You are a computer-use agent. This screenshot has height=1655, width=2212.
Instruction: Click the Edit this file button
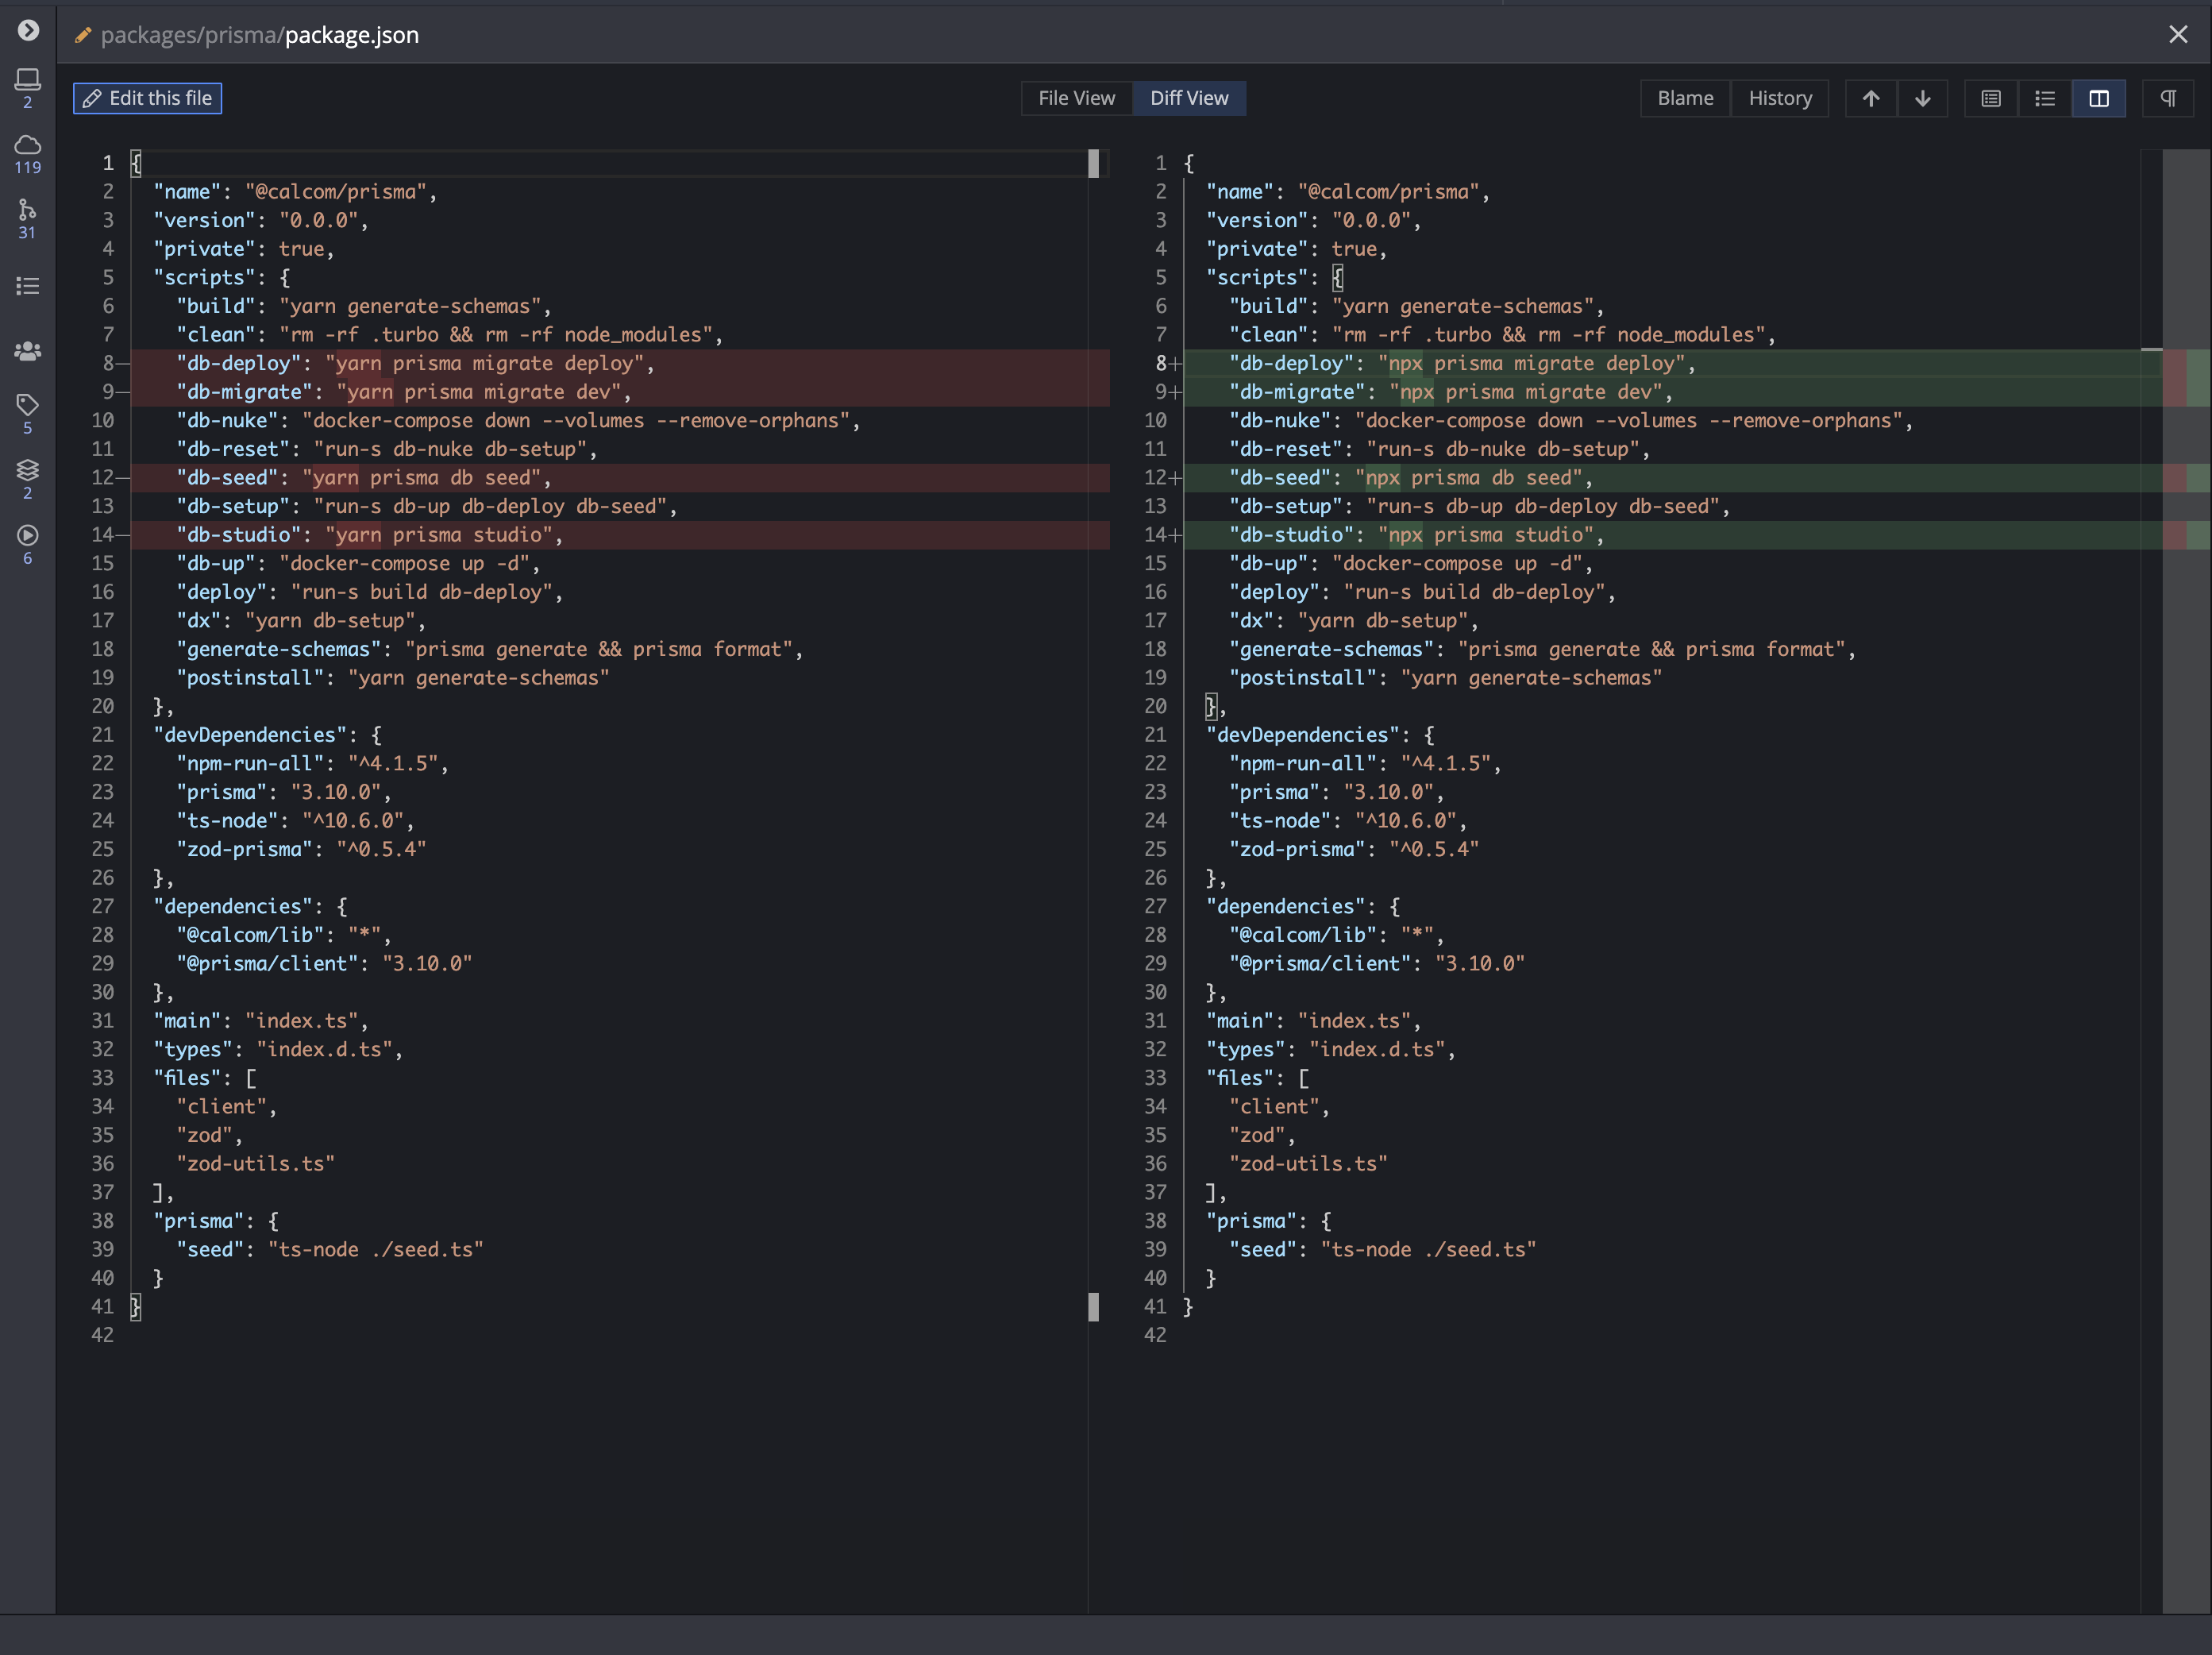click(x=147, y=98)
